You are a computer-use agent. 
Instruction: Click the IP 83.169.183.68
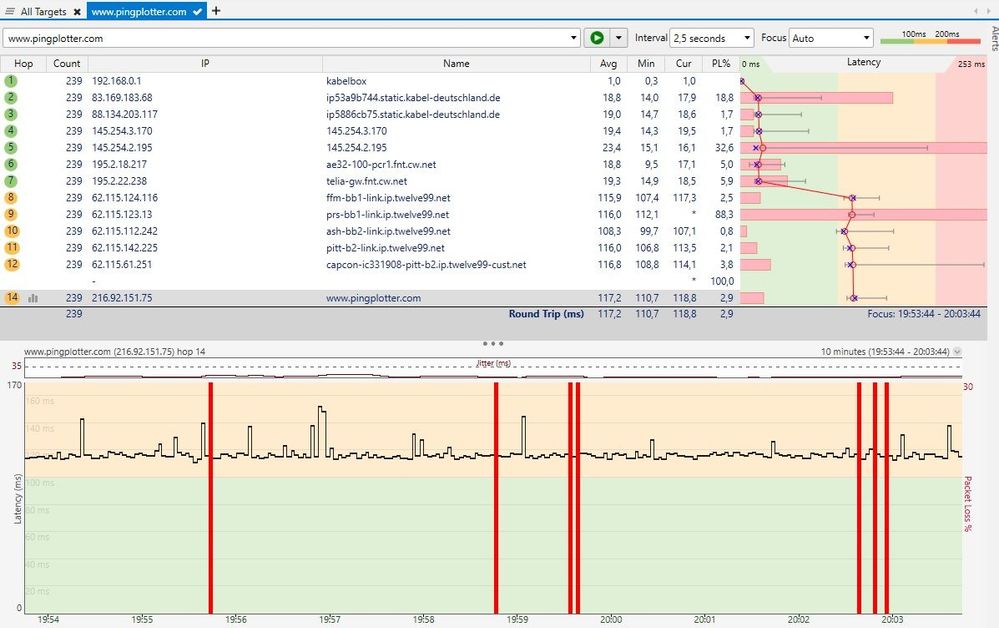122,97
